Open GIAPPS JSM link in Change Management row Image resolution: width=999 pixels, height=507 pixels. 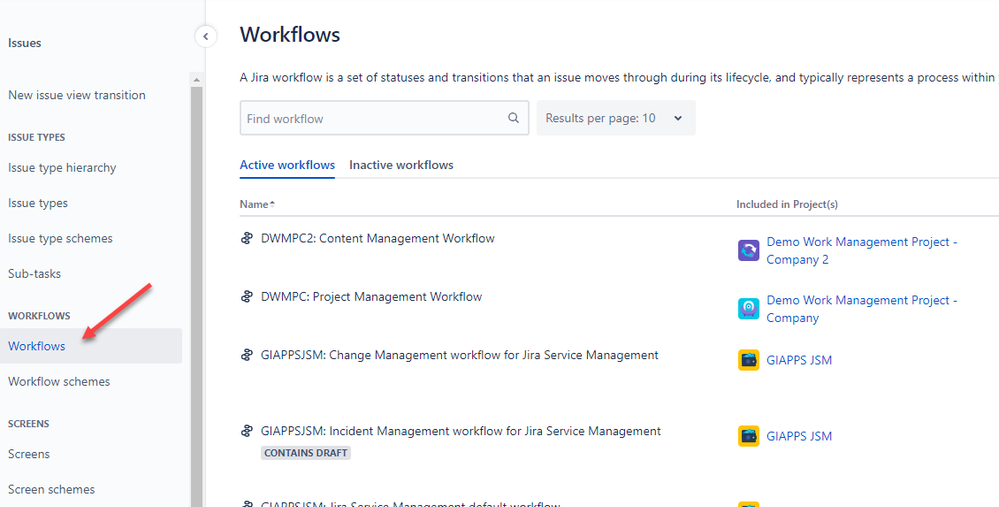(799, 360)
